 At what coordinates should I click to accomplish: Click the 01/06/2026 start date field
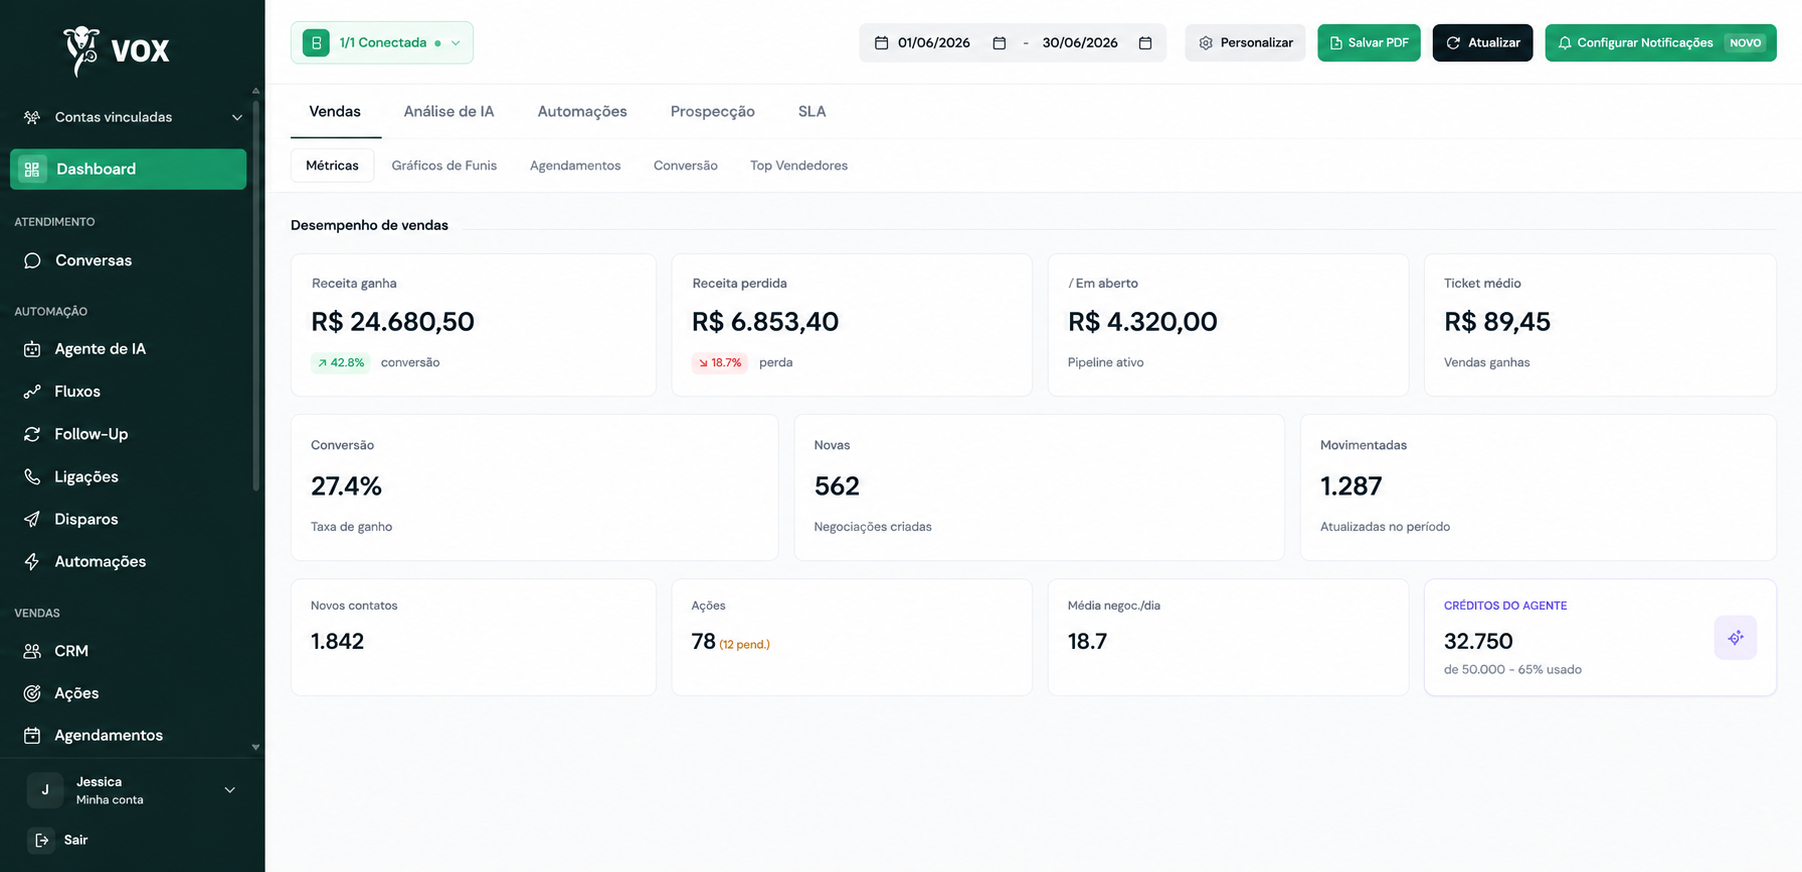[x=934, y=43]
